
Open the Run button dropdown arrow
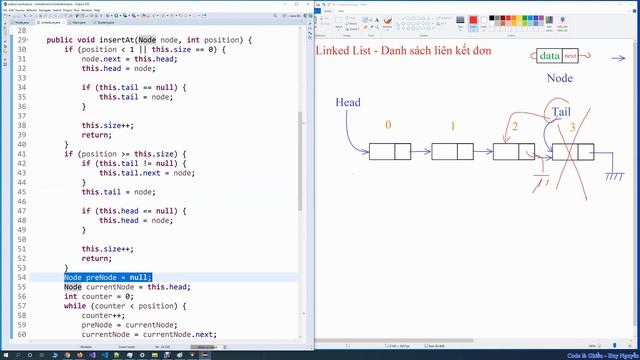(120, 16)
